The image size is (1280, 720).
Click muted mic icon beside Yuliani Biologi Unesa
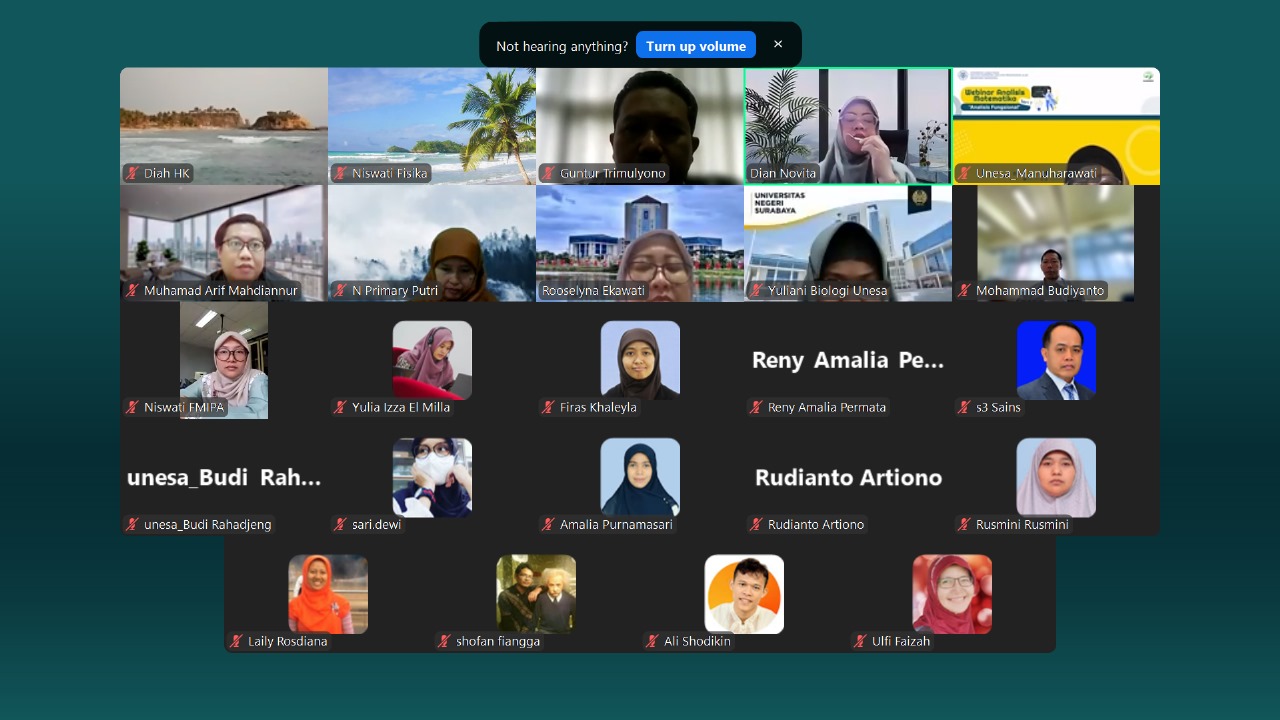(755, 291)
